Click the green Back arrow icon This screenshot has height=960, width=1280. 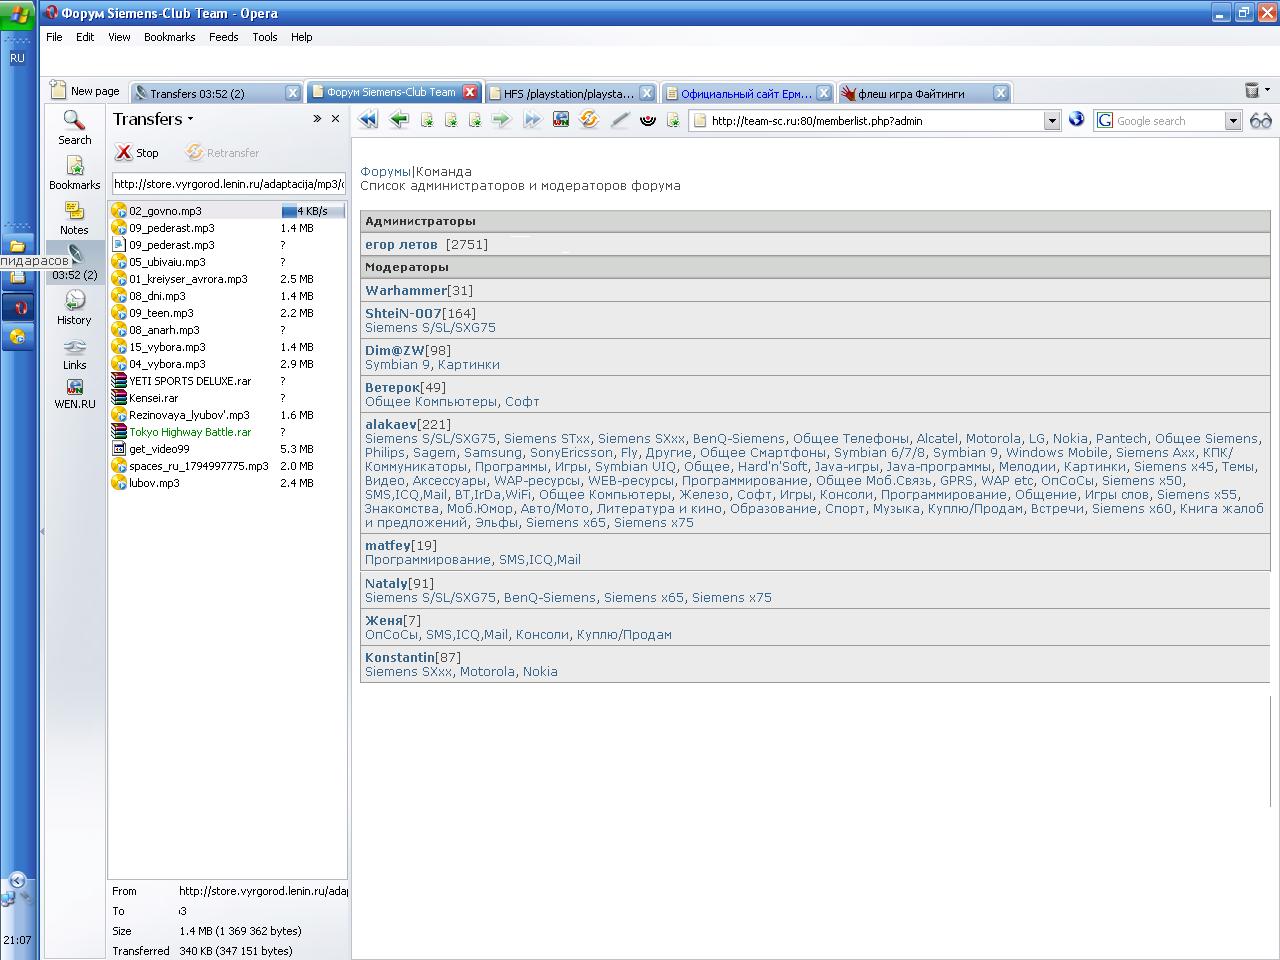(399, 120)
